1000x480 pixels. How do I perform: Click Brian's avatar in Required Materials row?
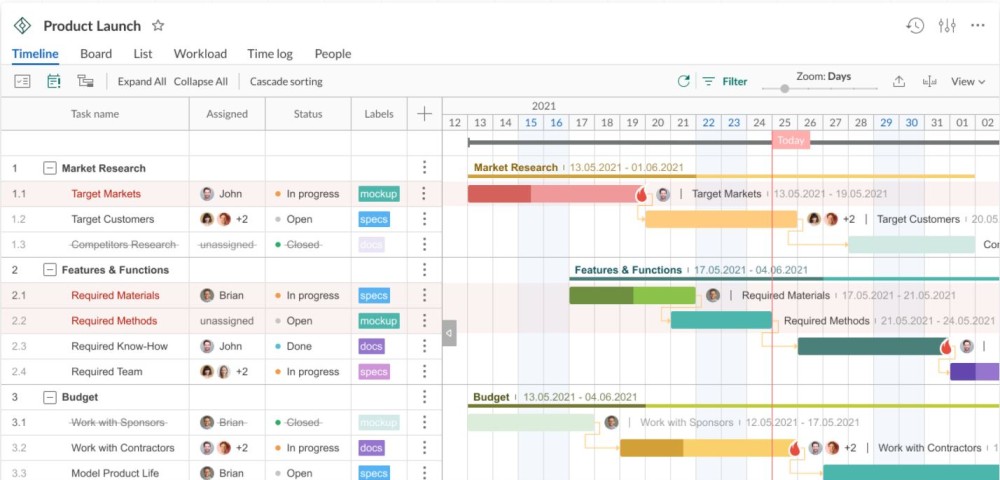207,295
